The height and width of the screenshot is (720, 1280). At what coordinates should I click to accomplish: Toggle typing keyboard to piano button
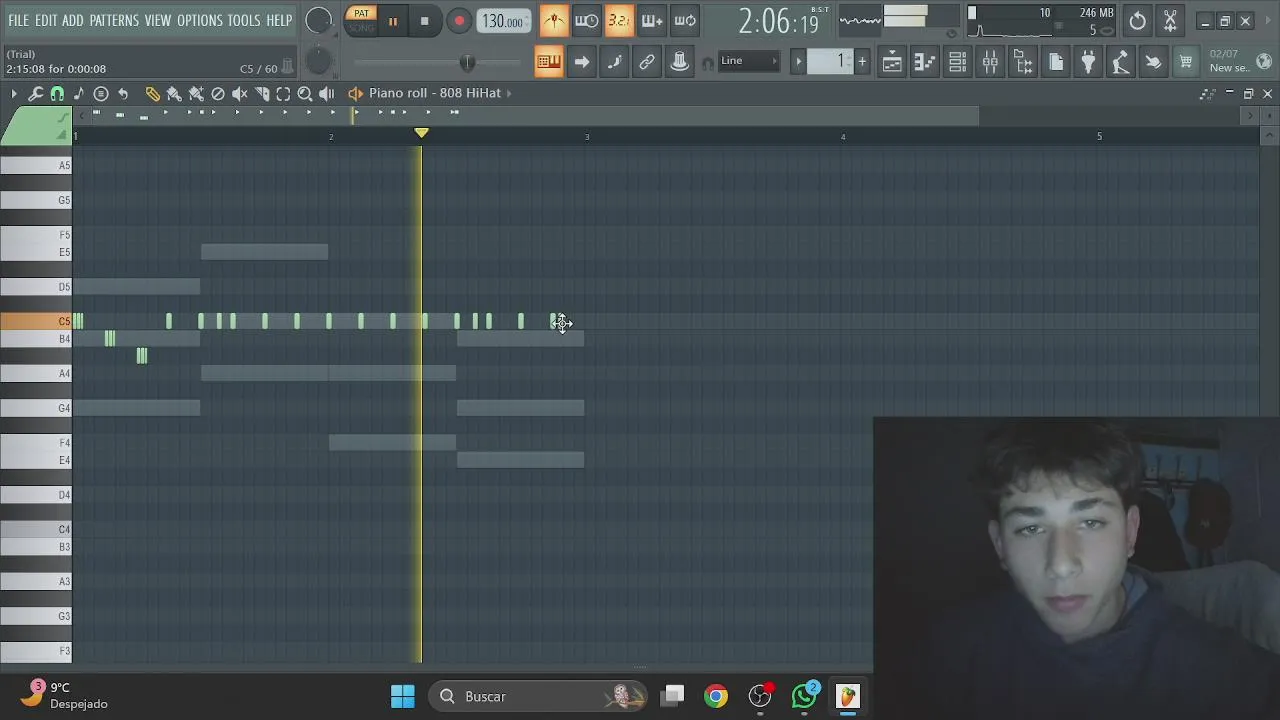pyautogui.click(x=549, y=62)
